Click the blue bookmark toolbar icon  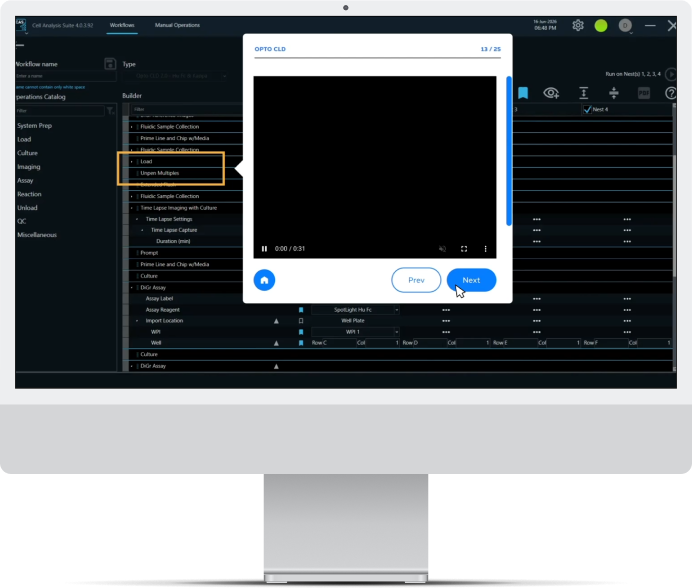pyautogui.click(x=523, y=93)
